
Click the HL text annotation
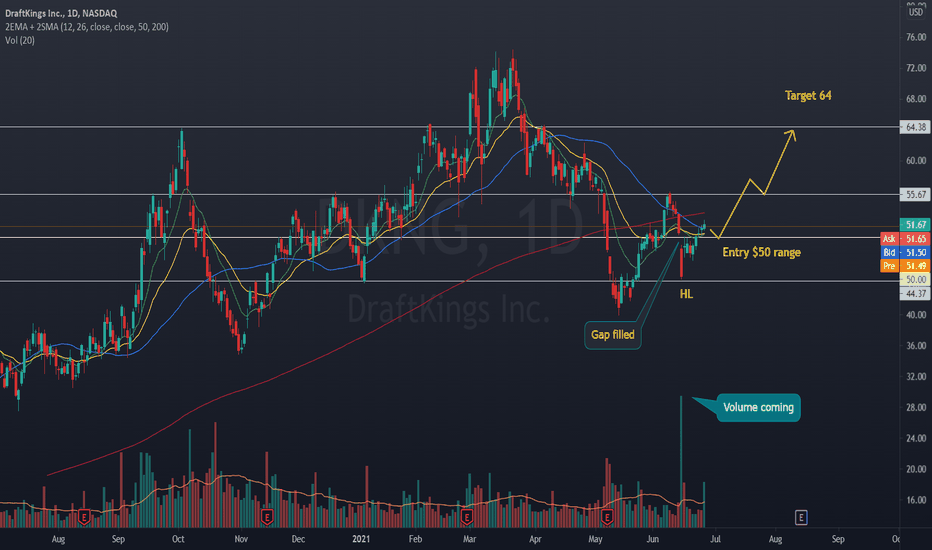[x=687, y=294]
